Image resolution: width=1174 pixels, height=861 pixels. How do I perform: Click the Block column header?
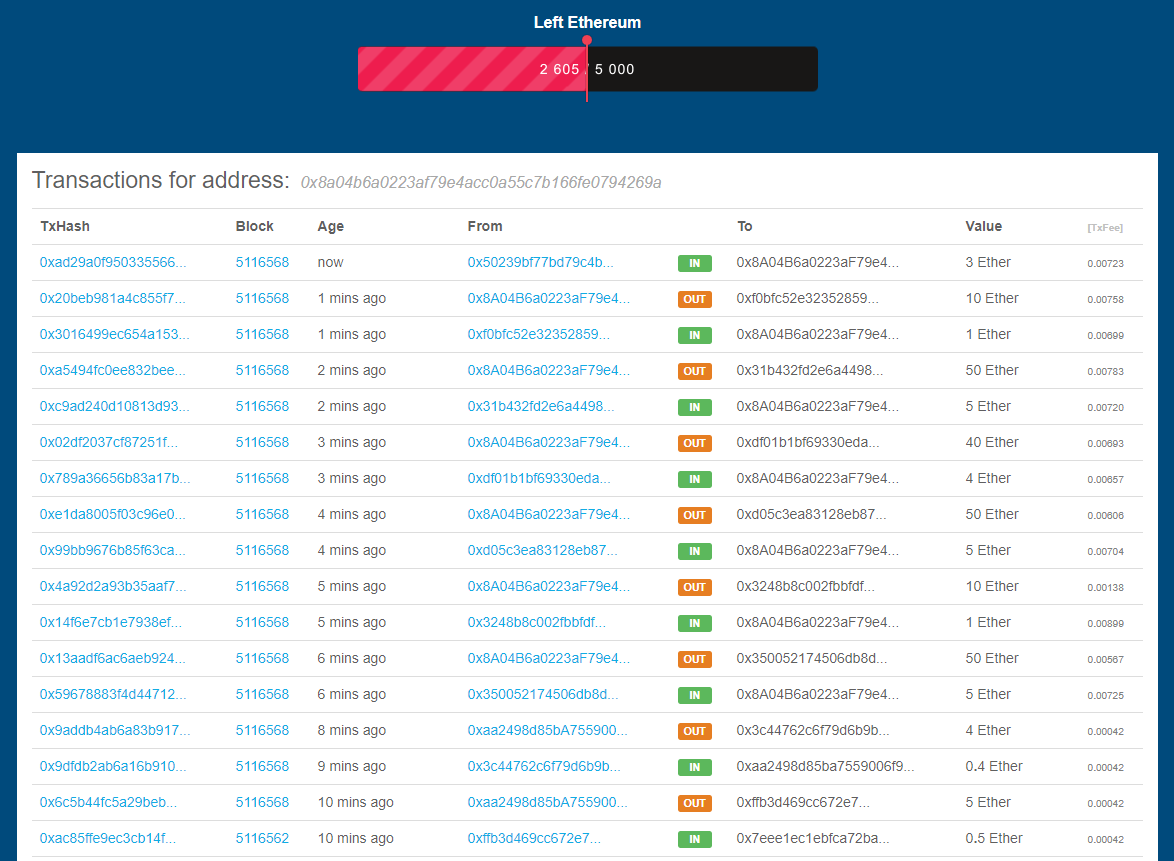[255, 226]
